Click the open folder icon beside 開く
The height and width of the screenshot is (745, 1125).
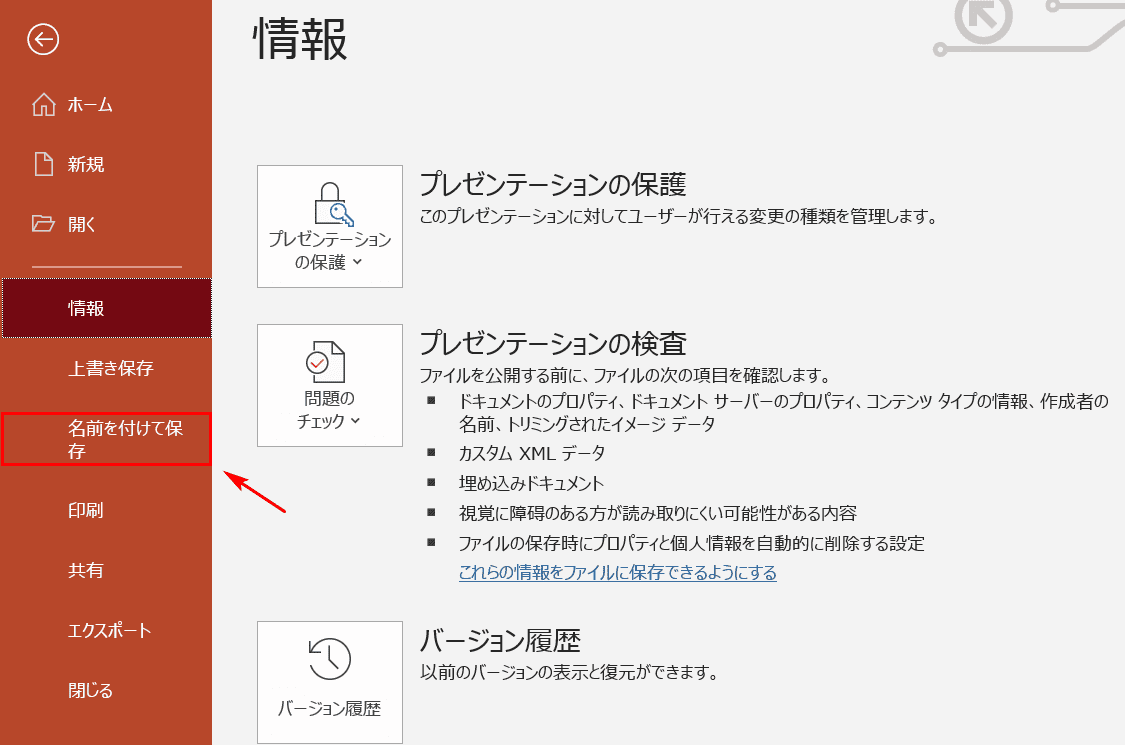tap(43, 224)
